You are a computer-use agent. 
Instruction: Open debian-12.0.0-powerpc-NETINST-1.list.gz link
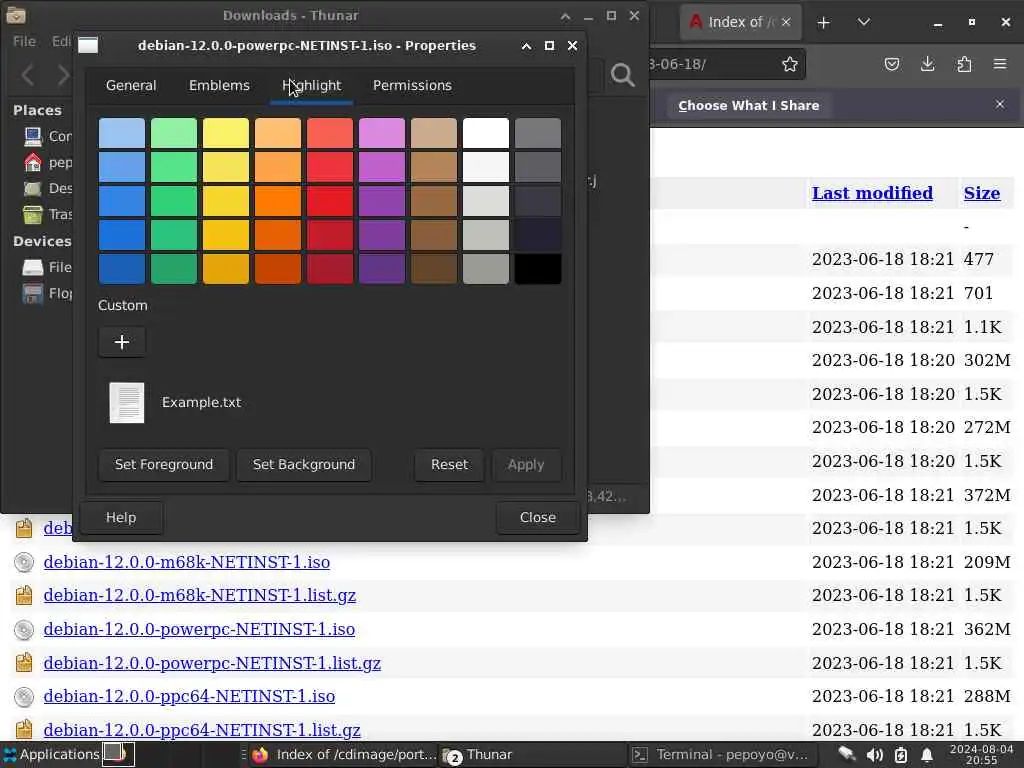pyautogui.click(x=212, y=664)
